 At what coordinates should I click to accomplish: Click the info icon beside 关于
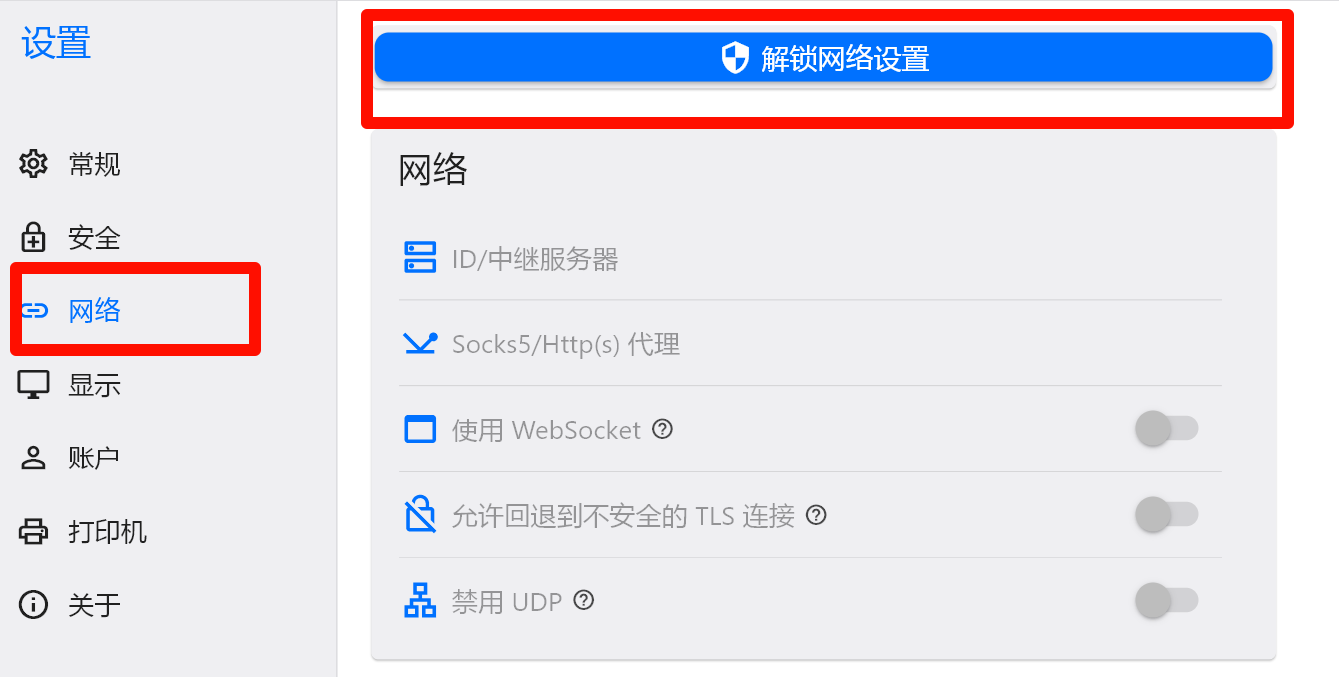(34, 604)
